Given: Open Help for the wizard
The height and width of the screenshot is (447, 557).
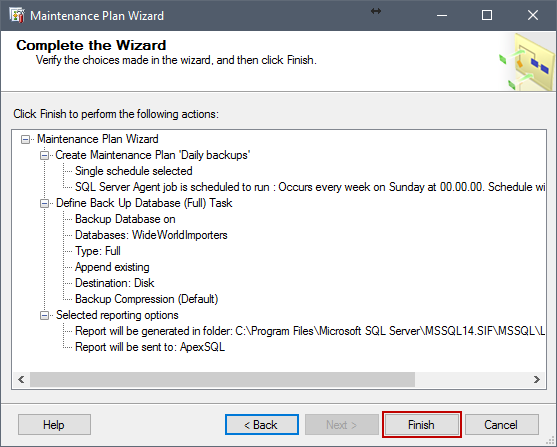Looking at the screenshot, I should [54, 425].
